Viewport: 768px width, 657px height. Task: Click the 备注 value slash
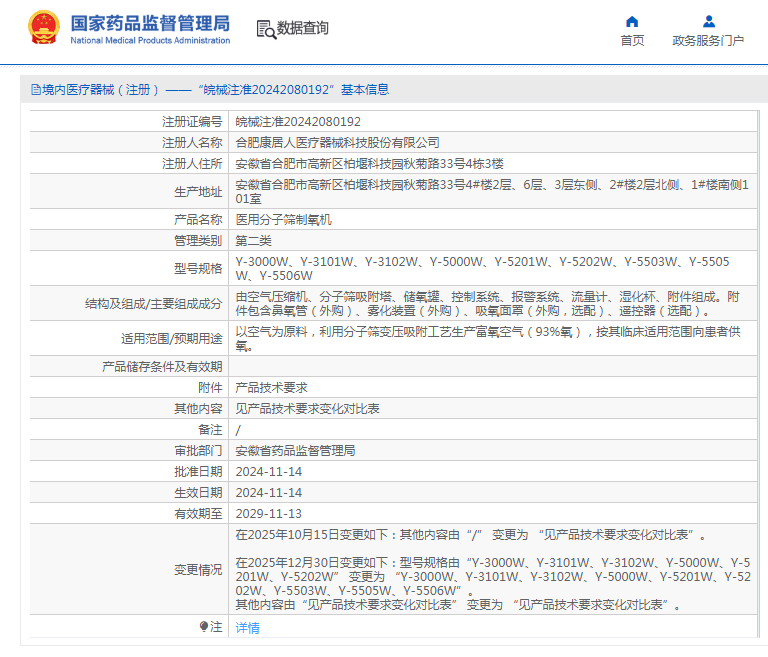[x=238, y=430]
